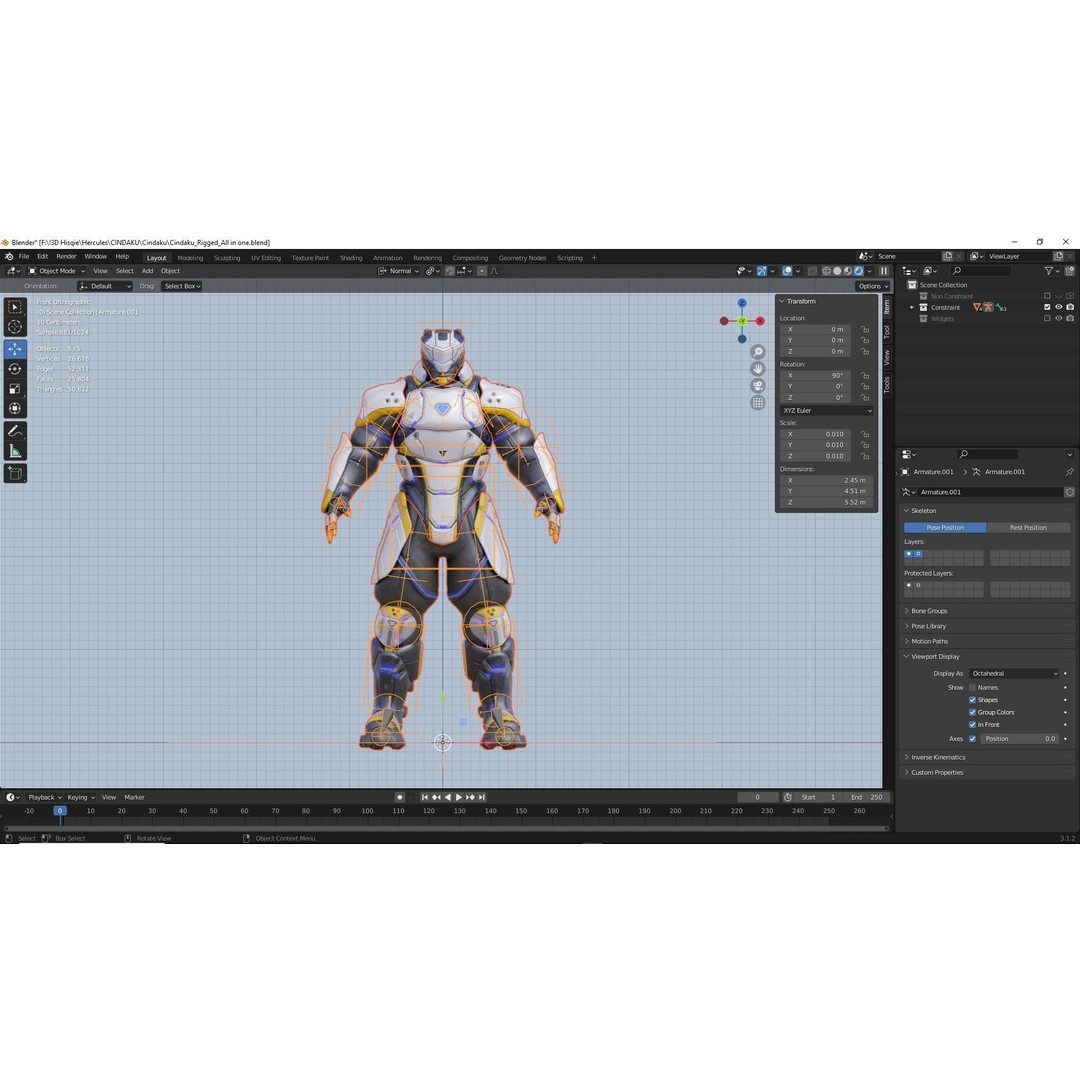Open the Tool sidebar tab
Viewport: 1080px width, 1080px height.
click(x=887, y=332)
